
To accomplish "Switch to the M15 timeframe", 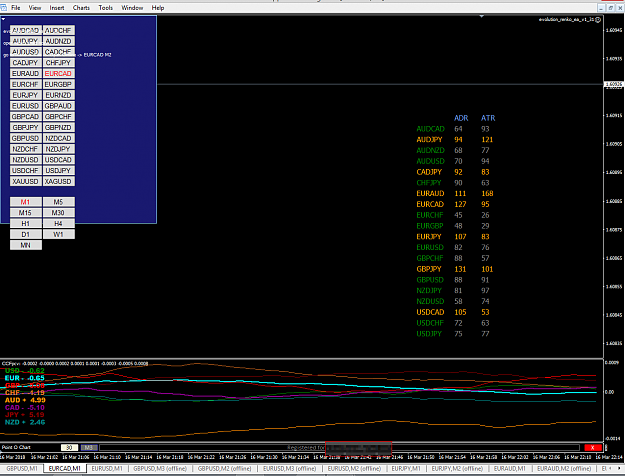I will (x=26, y=213).
